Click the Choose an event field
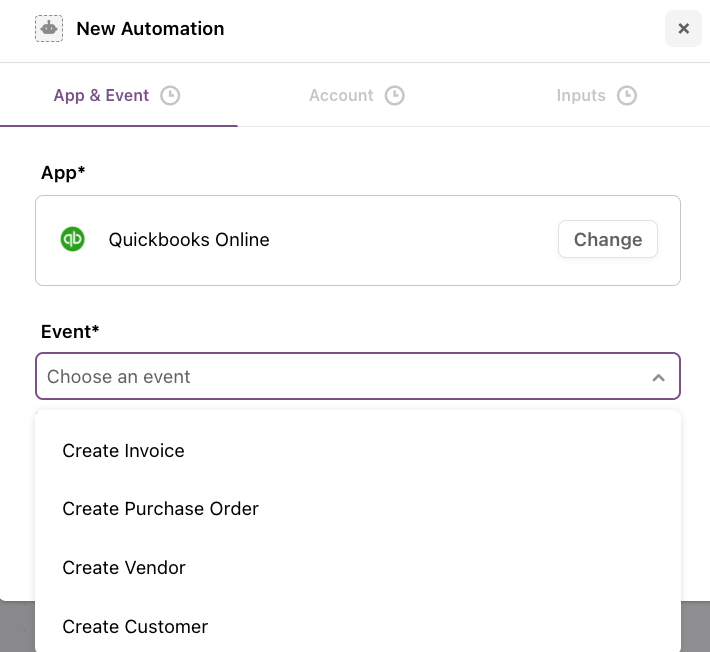The height and width of the screenshot is (652, 710). click(x=358, y=376)
